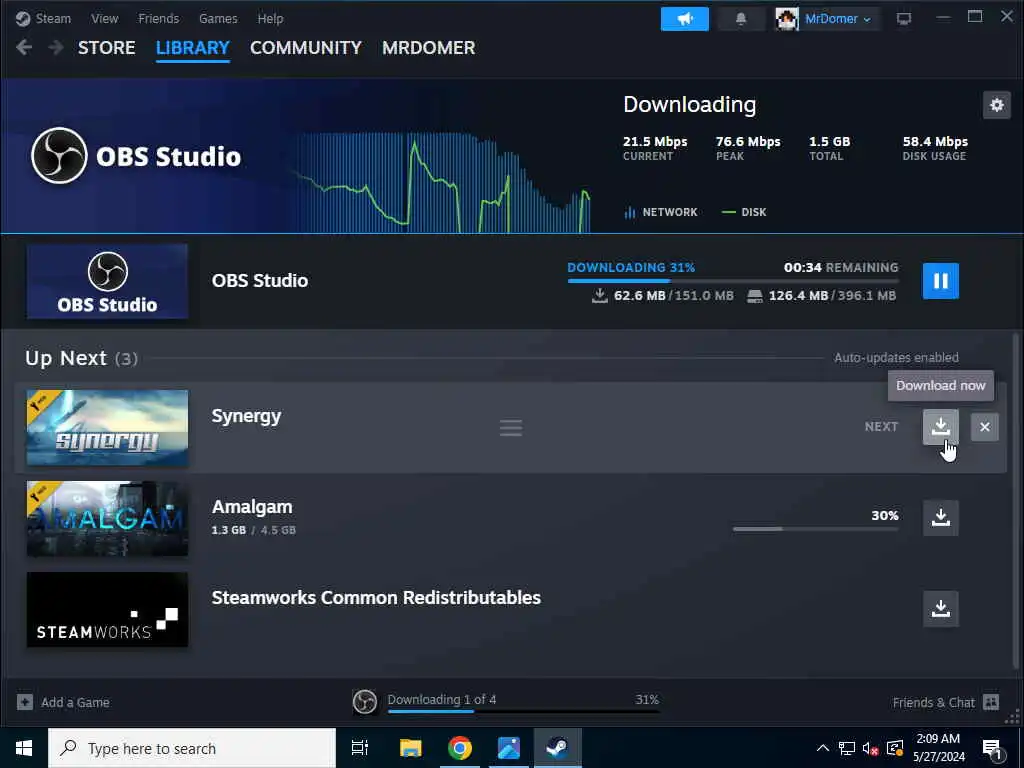Grab the Synergy reorder handle icon

click(x=511, y=428)
